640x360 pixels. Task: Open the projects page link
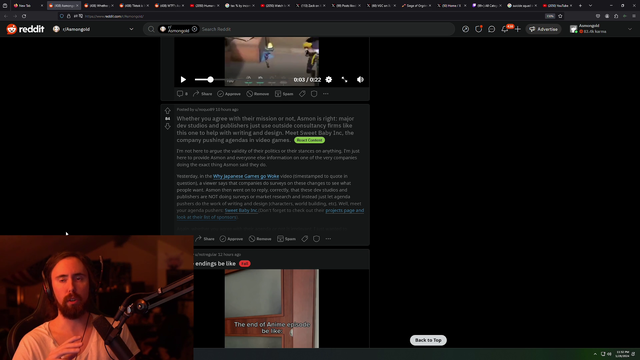(x=344, y=210)
